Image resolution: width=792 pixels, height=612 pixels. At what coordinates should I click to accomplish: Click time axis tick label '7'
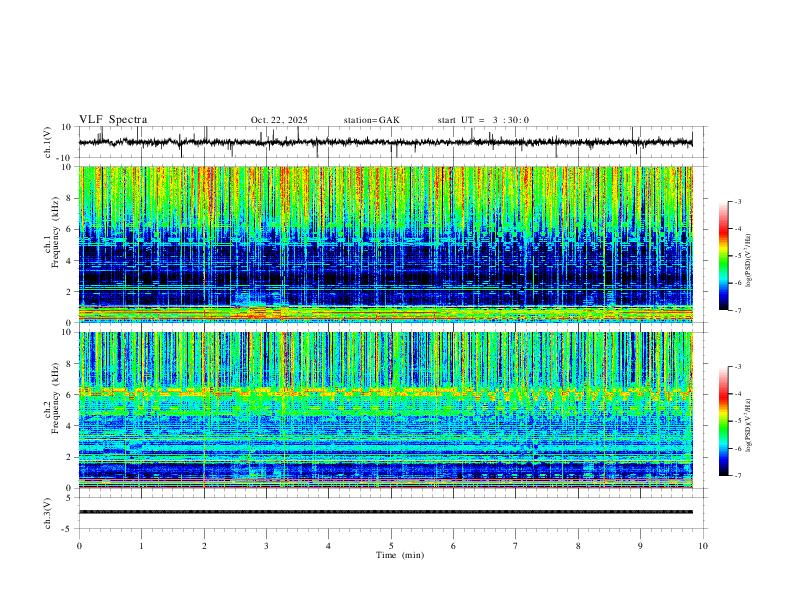pos(516,546)
